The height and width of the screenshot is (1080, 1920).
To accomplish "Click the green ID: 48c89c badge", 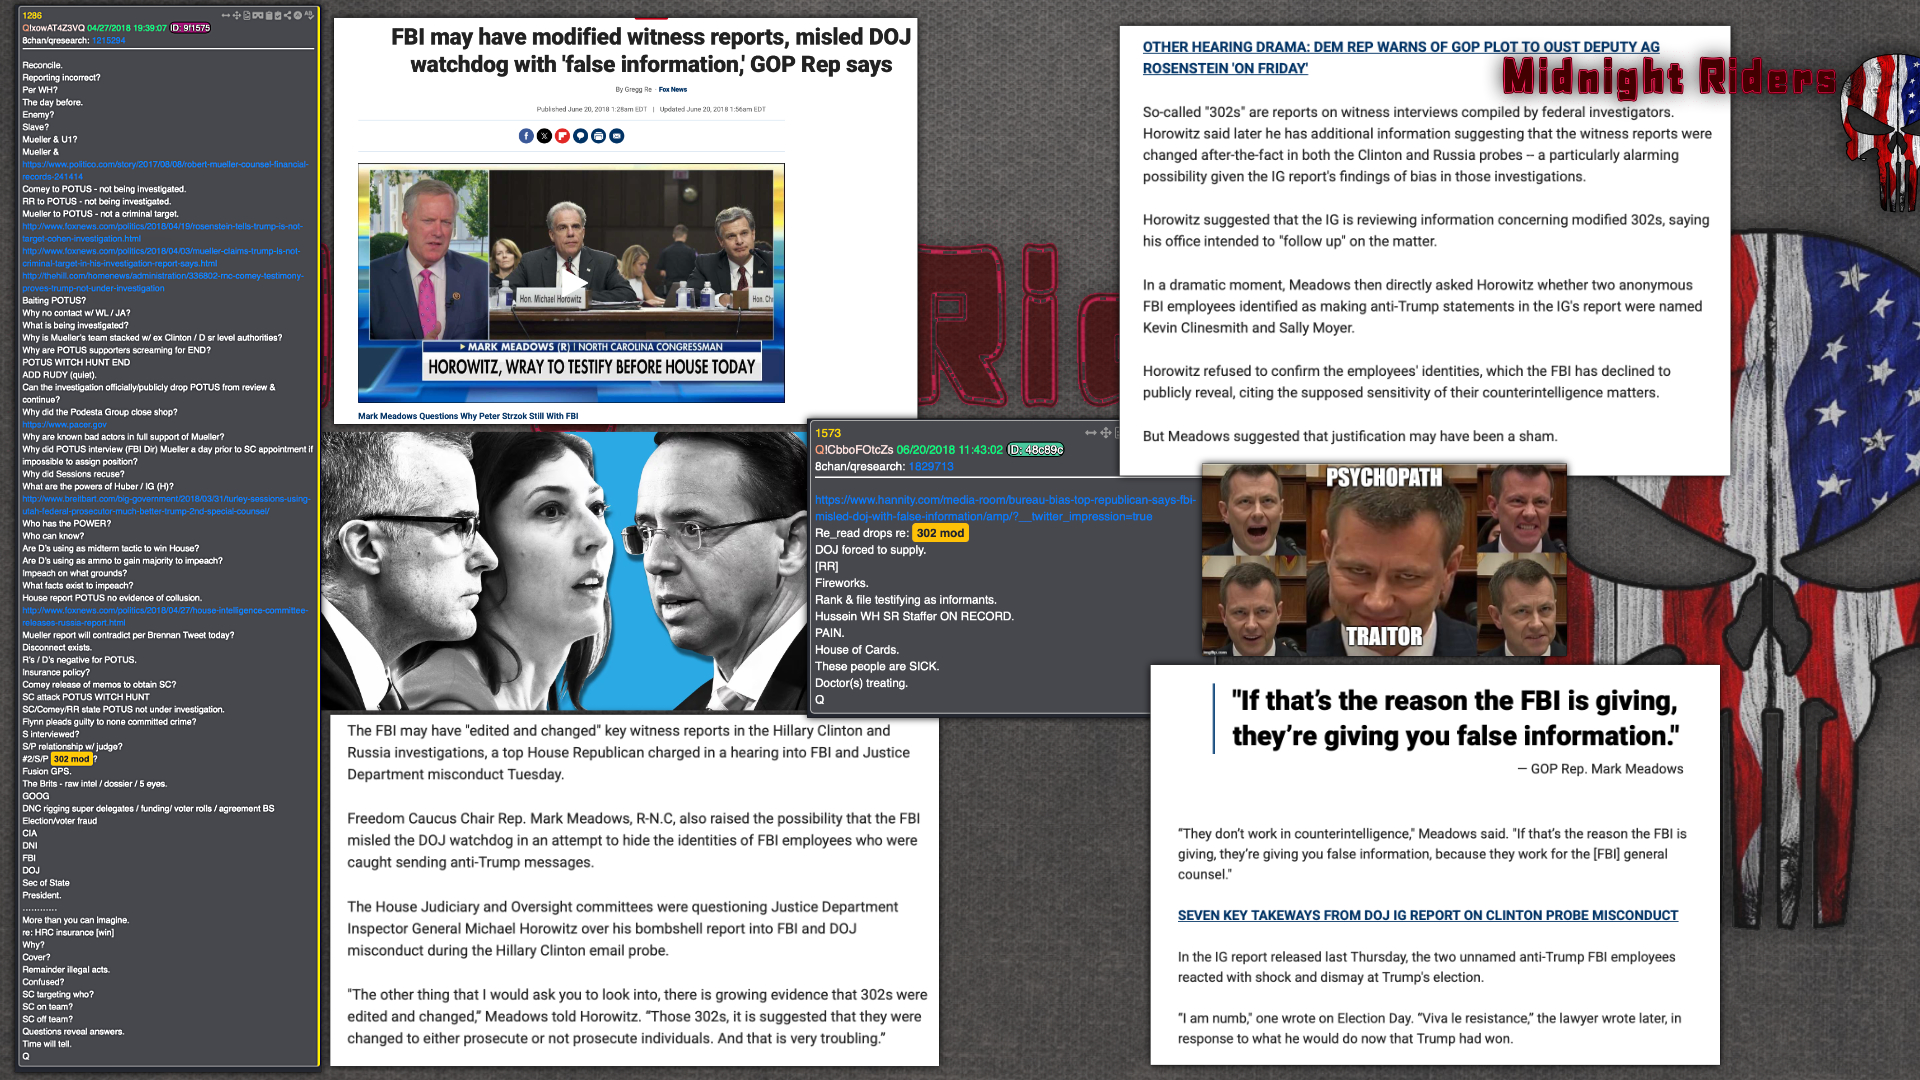I will [x=1035, y=450].
